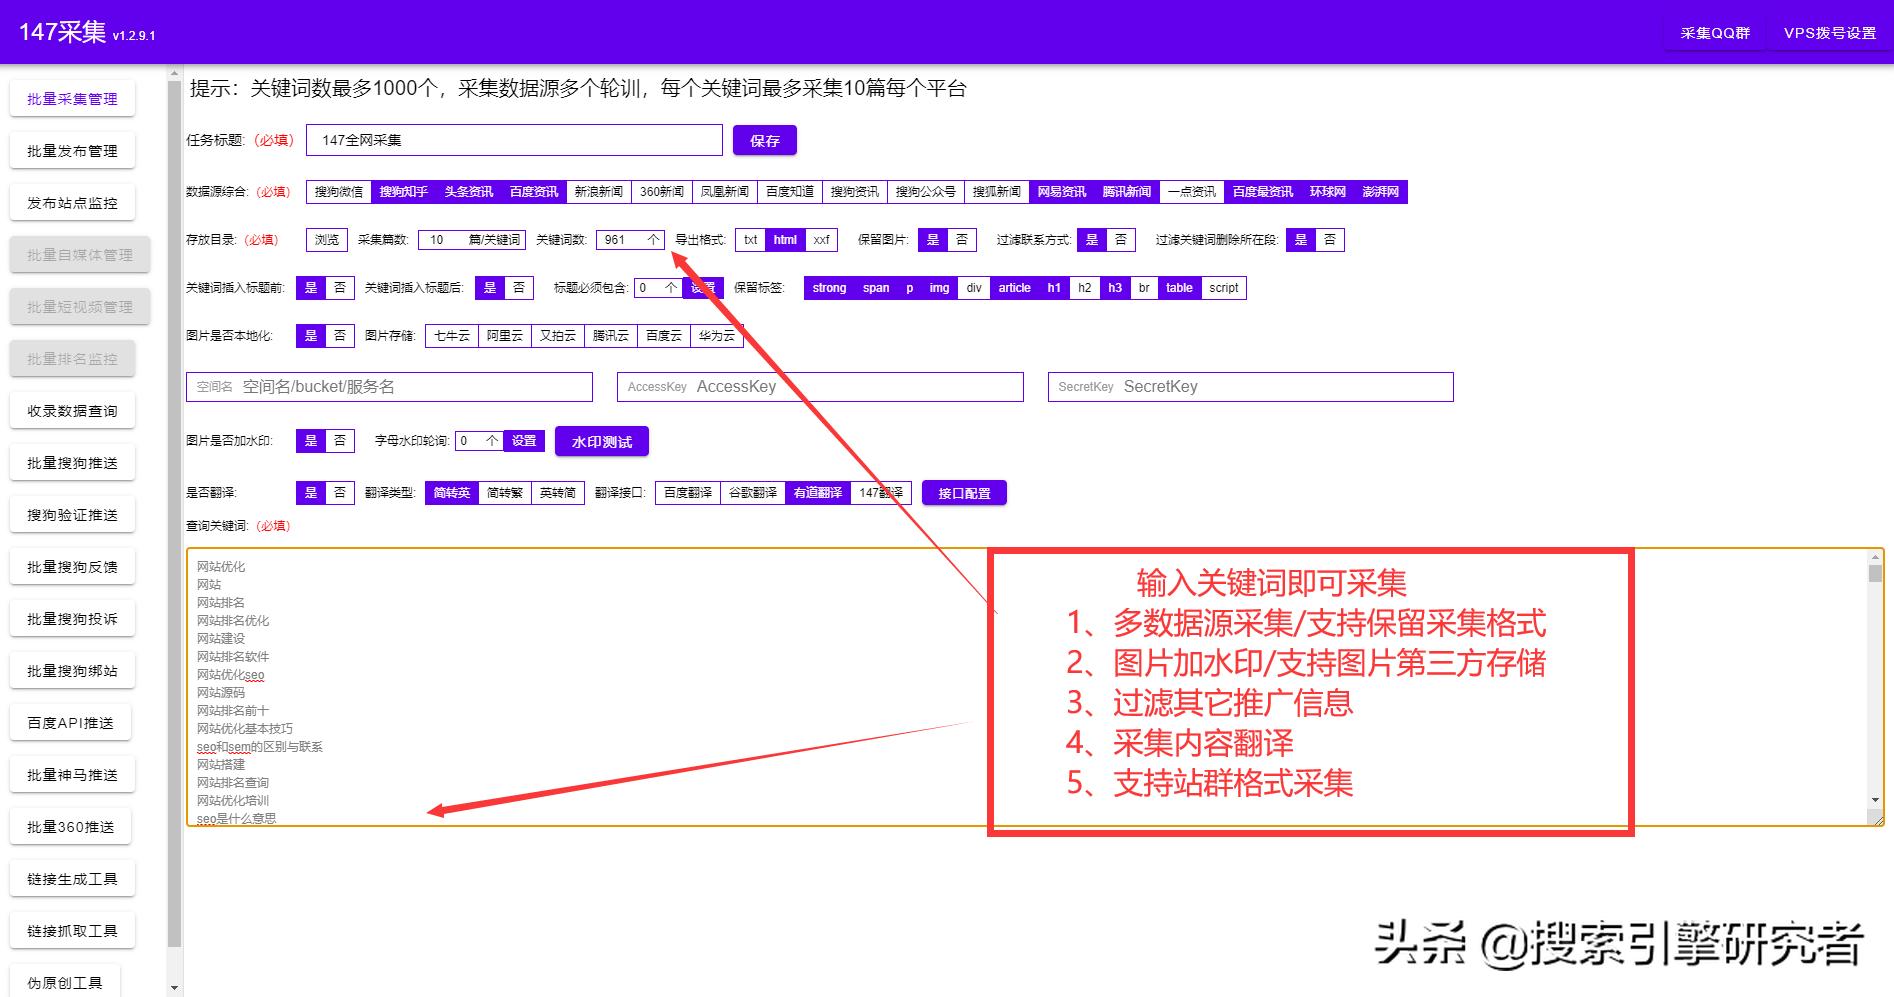Set 保留图片 to 否
Viewport: 1894px width, 997px height.
tap(963, 240)
